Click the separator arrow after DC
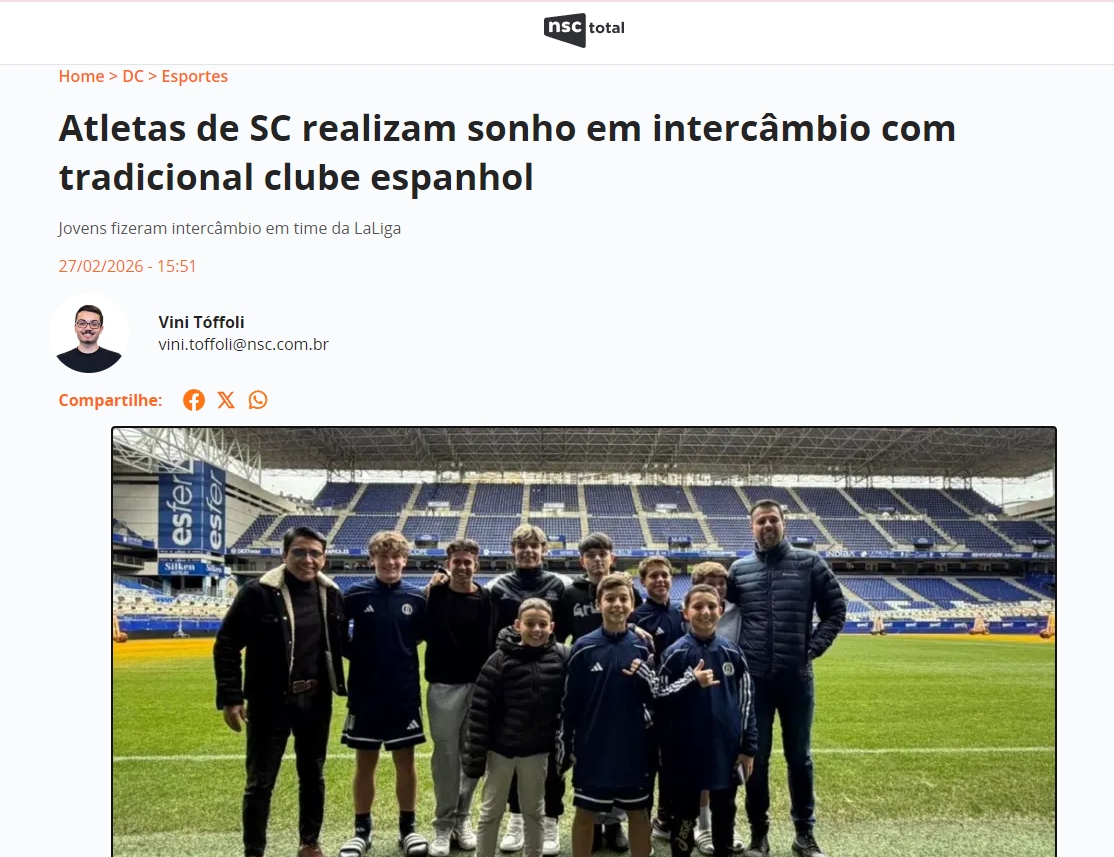Screen dimensions: 1114x857 (152, 76)
